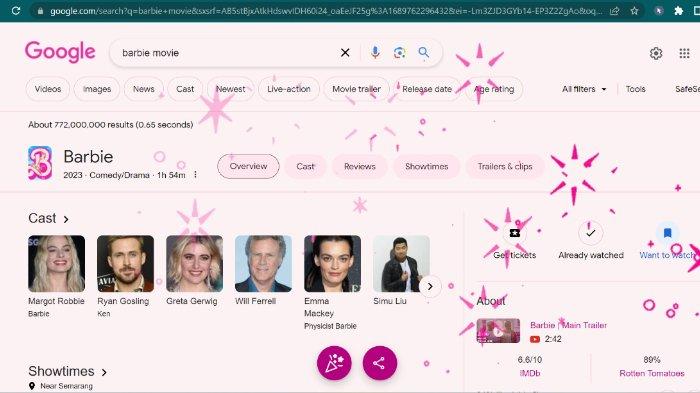Image resolution: width=700 pixels, height=393 pixels.
Task: Open the Rotten Tomatoes link
Action: click(652, 373)
